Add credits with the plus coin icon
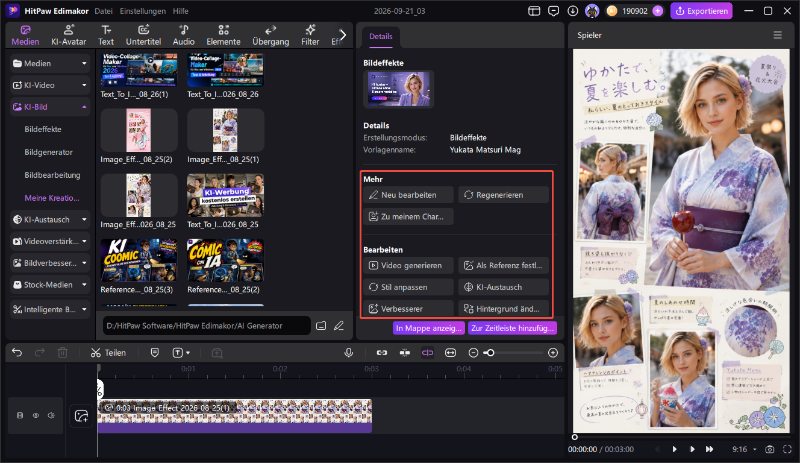The height and width of the screenshot is (463, 800). click(x=658, y=11)
